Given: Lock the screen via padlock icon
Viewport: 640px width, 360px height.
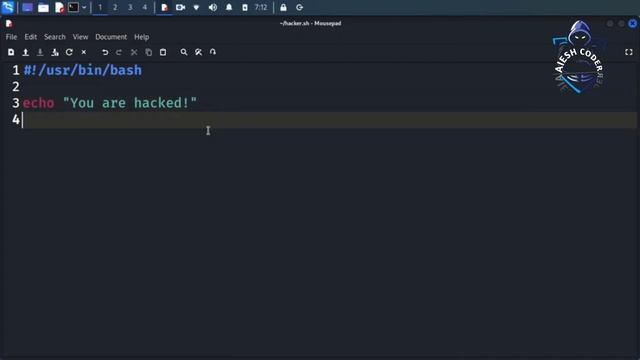Looking at the screenshot, I should click(x=283, y=7).
